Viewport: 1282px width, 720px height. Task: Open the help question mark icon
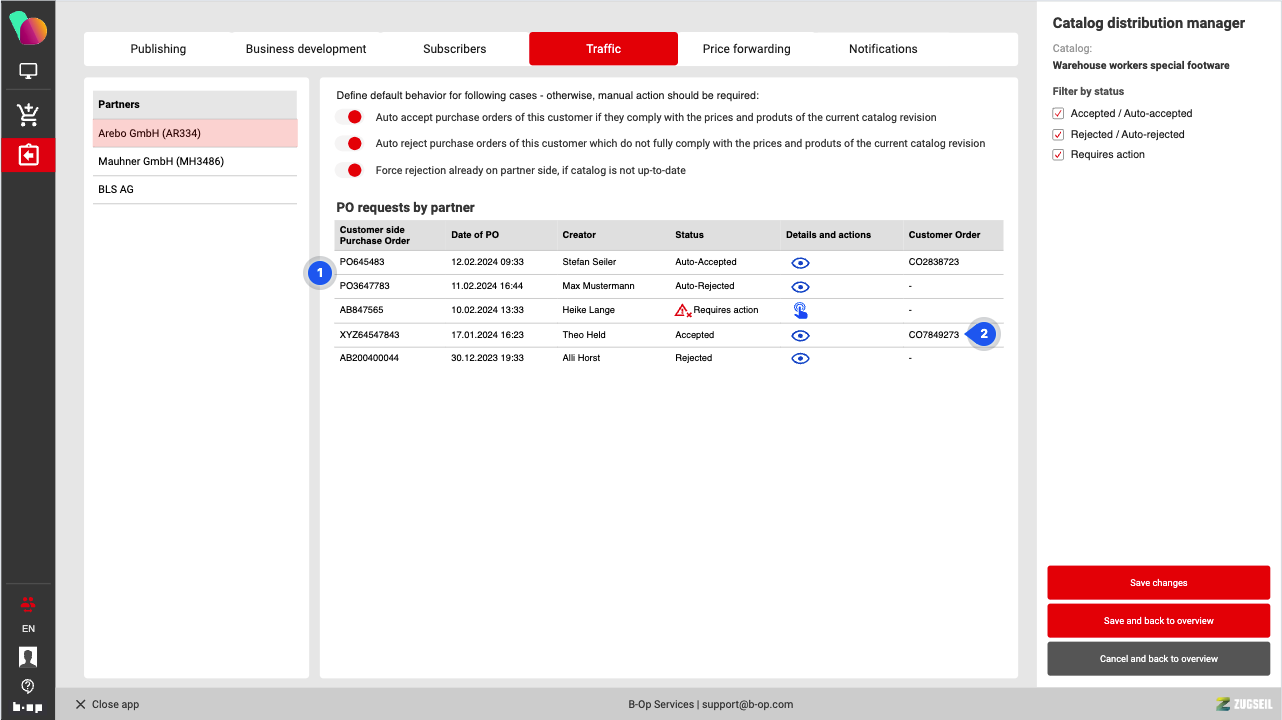coord(28,686)
